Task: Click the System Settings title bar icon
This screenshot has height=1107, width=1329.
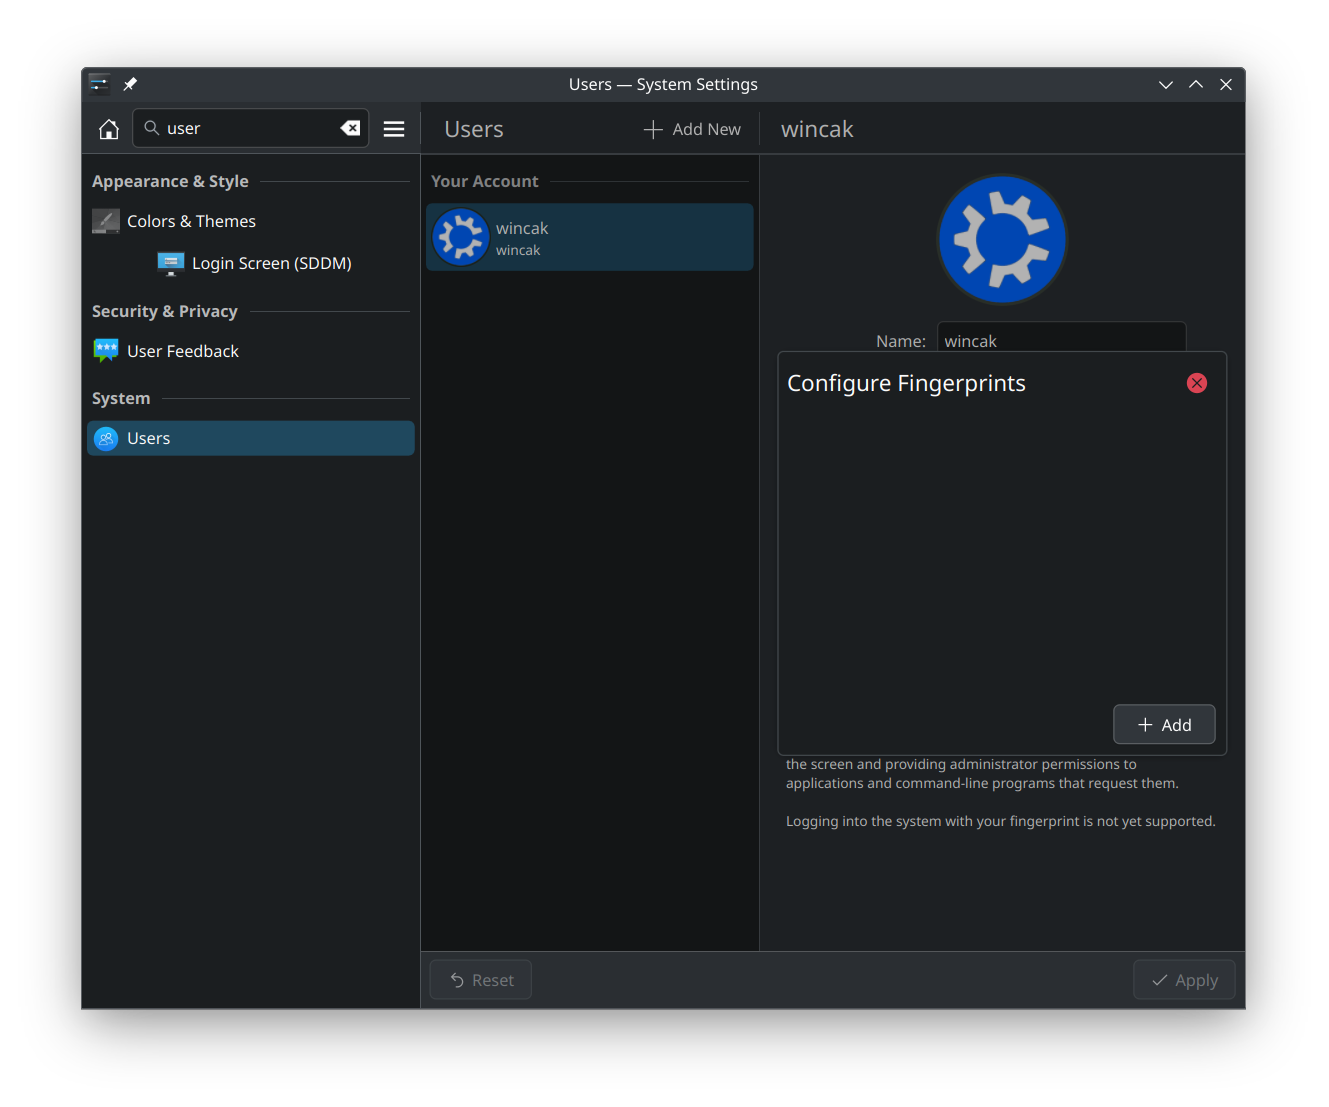Action: click(99, 84)
